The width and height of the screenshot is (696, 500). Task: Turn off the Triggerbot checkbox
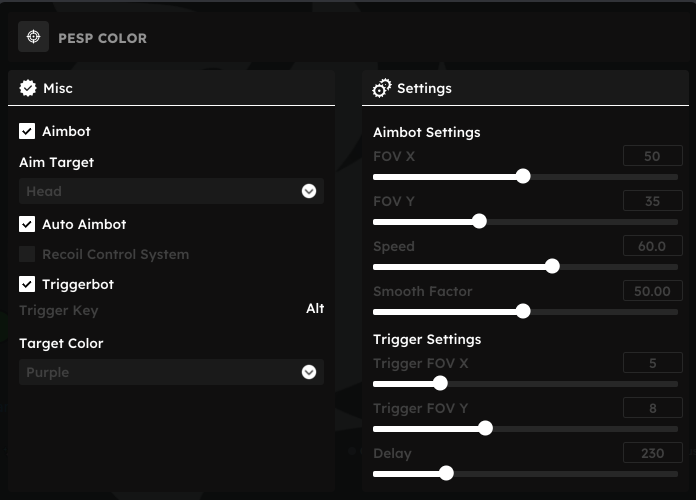point(27,284)
